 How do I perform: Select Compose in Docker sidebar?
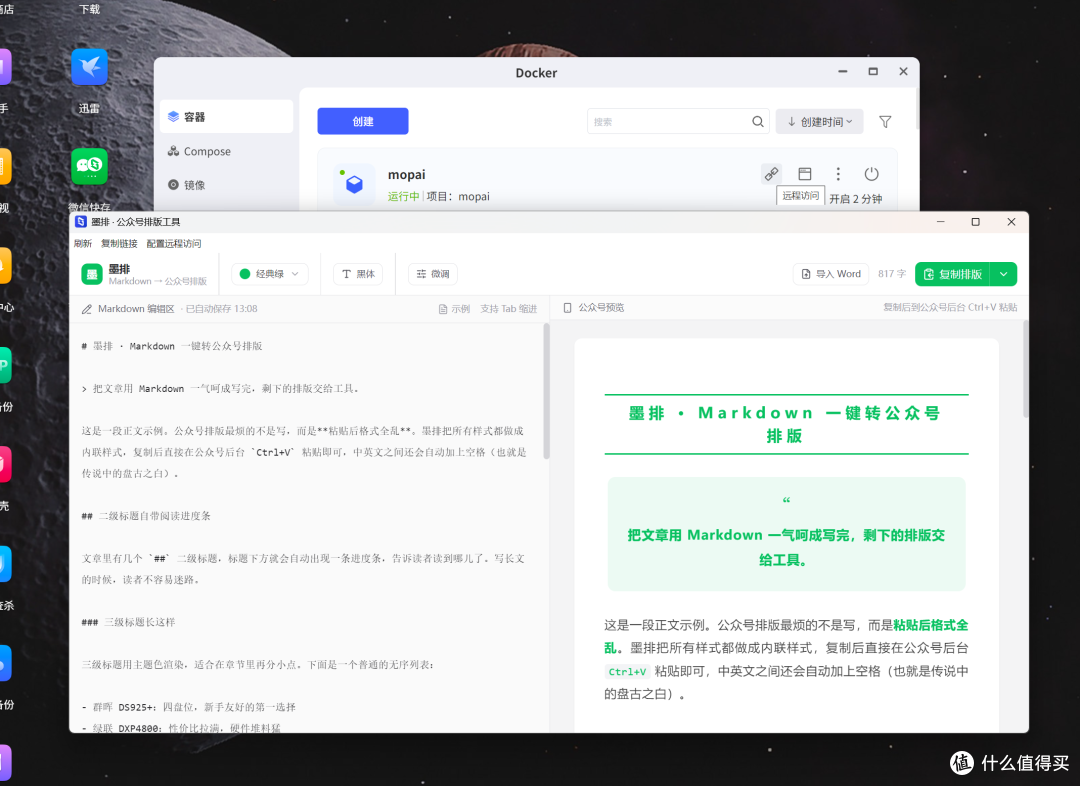coord(226,151)
